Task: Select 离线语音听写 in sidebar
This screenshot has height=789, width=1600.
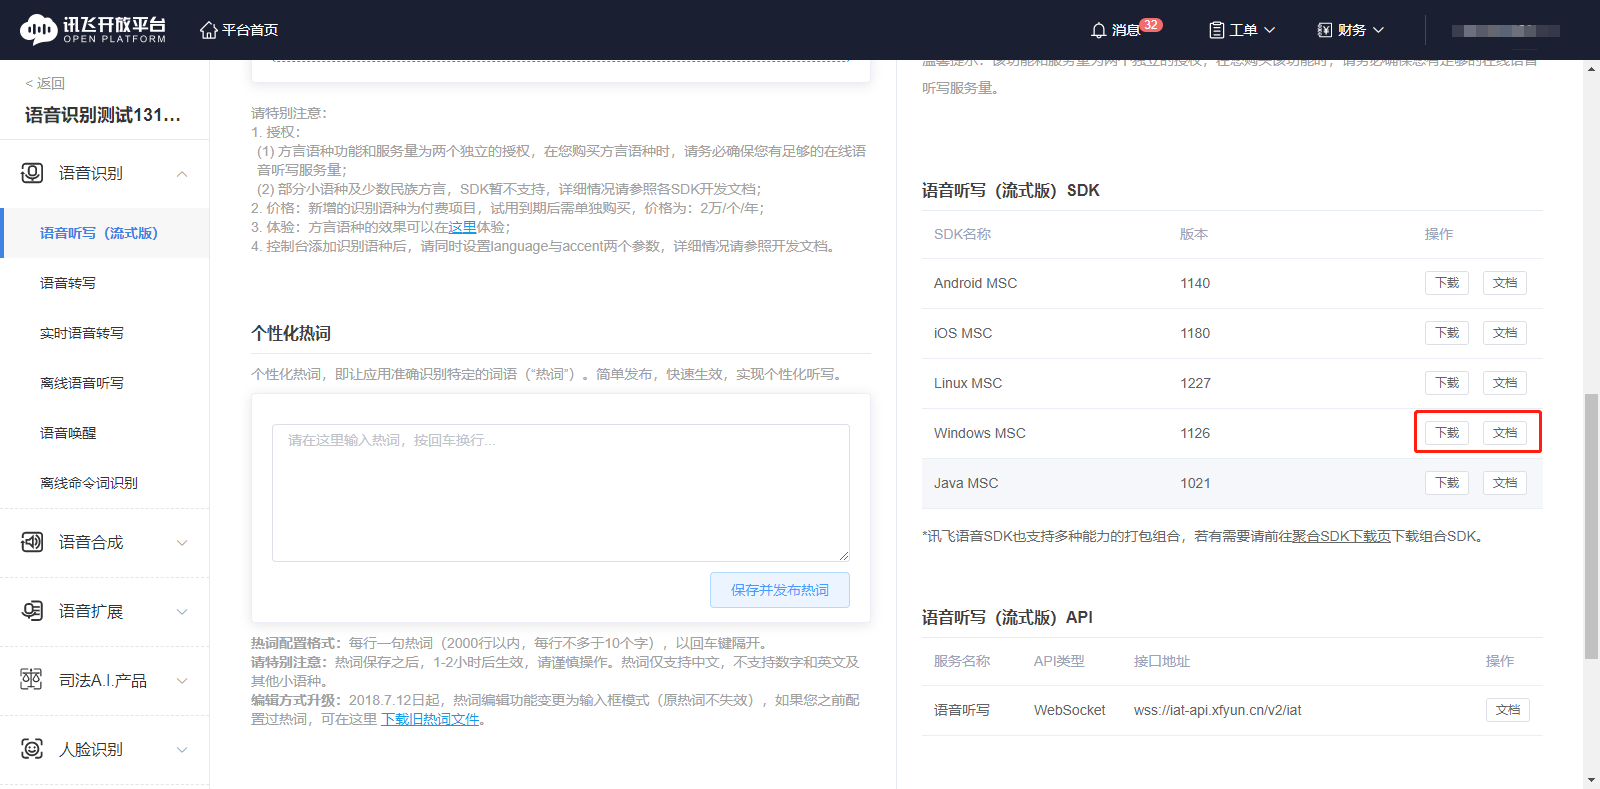Action: click(x=82, y=383)
